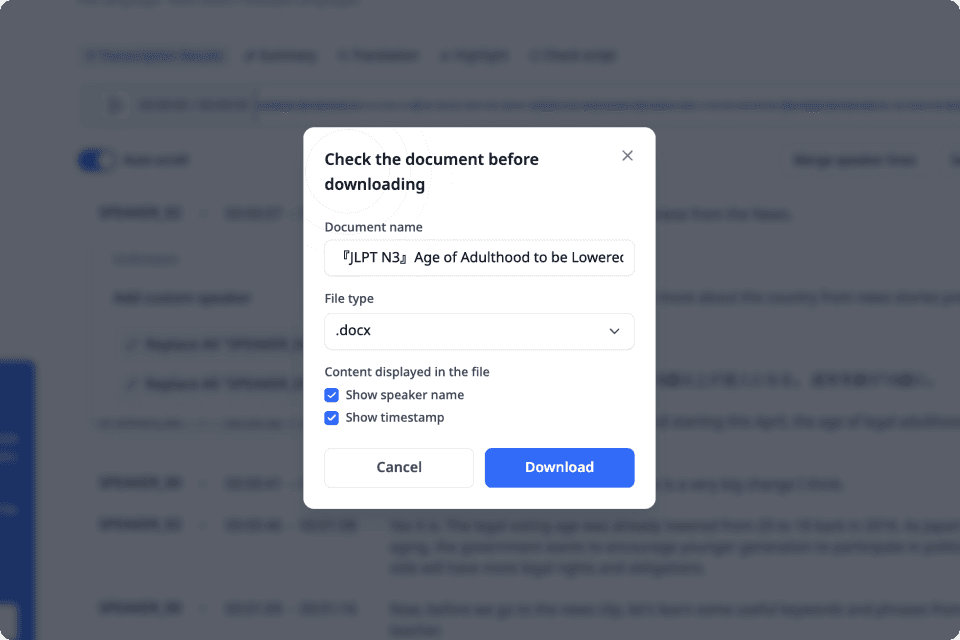Uncheck the Show speaker name checkbox
Viewport: 960px width, 640px height.
[x=332, y=395]
